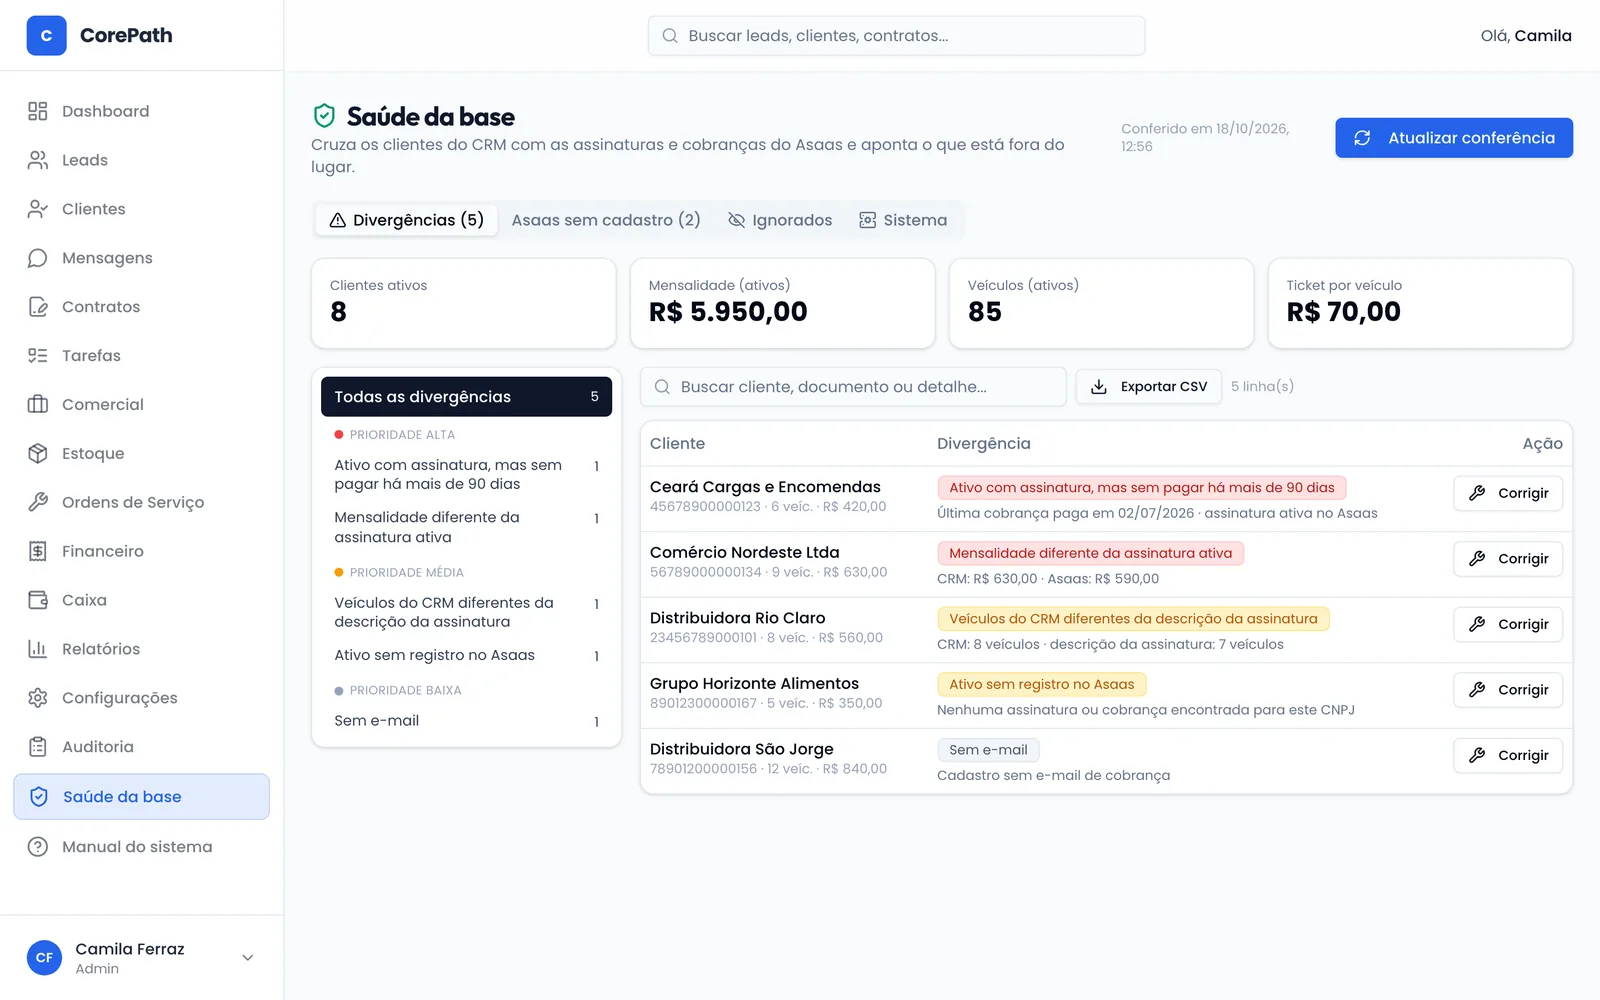The image size is (1600, 1000).
Task: Open the Manual do sistema help icon
Action: [x=38, y=847]
